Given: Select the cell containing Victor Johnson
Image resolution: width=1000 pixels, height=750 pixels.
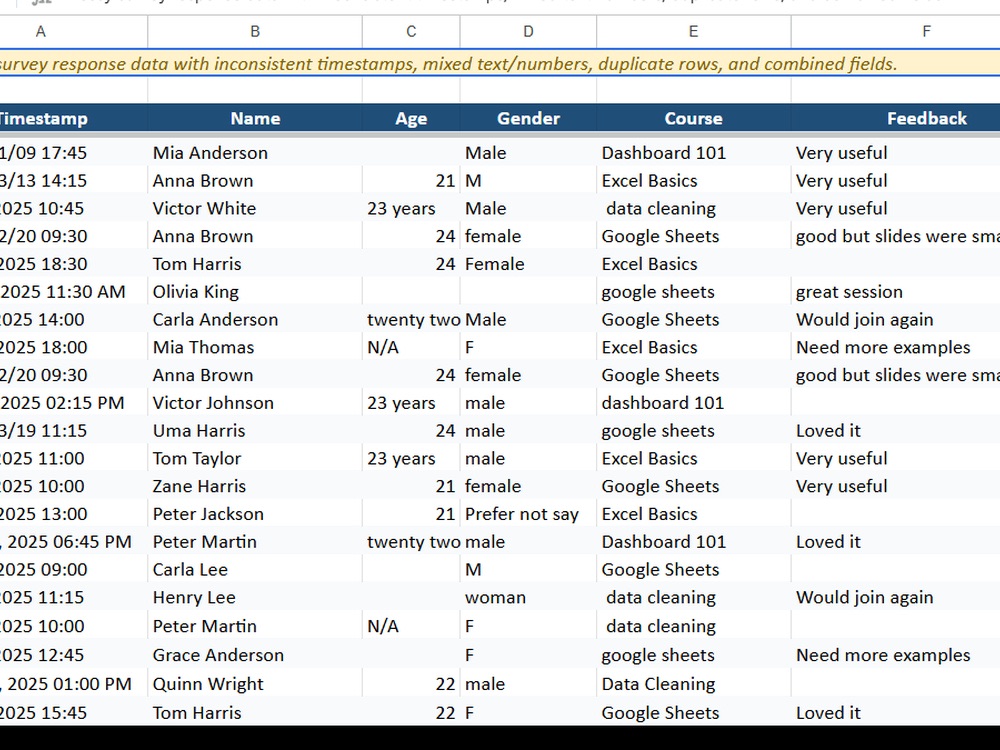Looking at the screenshot, I should pyautogui.click(x=254, y=402).
